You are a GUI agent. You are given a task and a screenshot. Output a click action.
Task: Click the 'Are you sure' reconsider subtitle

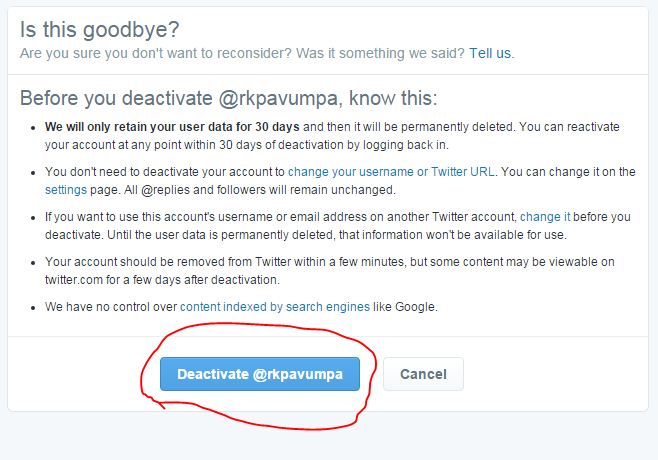[242, 53]
